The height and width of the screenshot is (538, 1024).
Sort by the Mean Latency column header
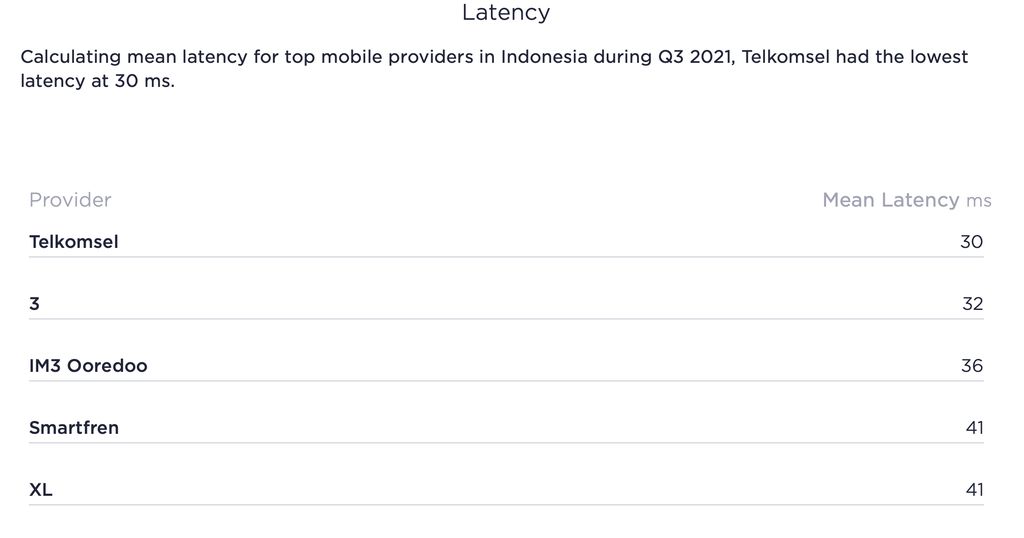[x=890, y=200]
